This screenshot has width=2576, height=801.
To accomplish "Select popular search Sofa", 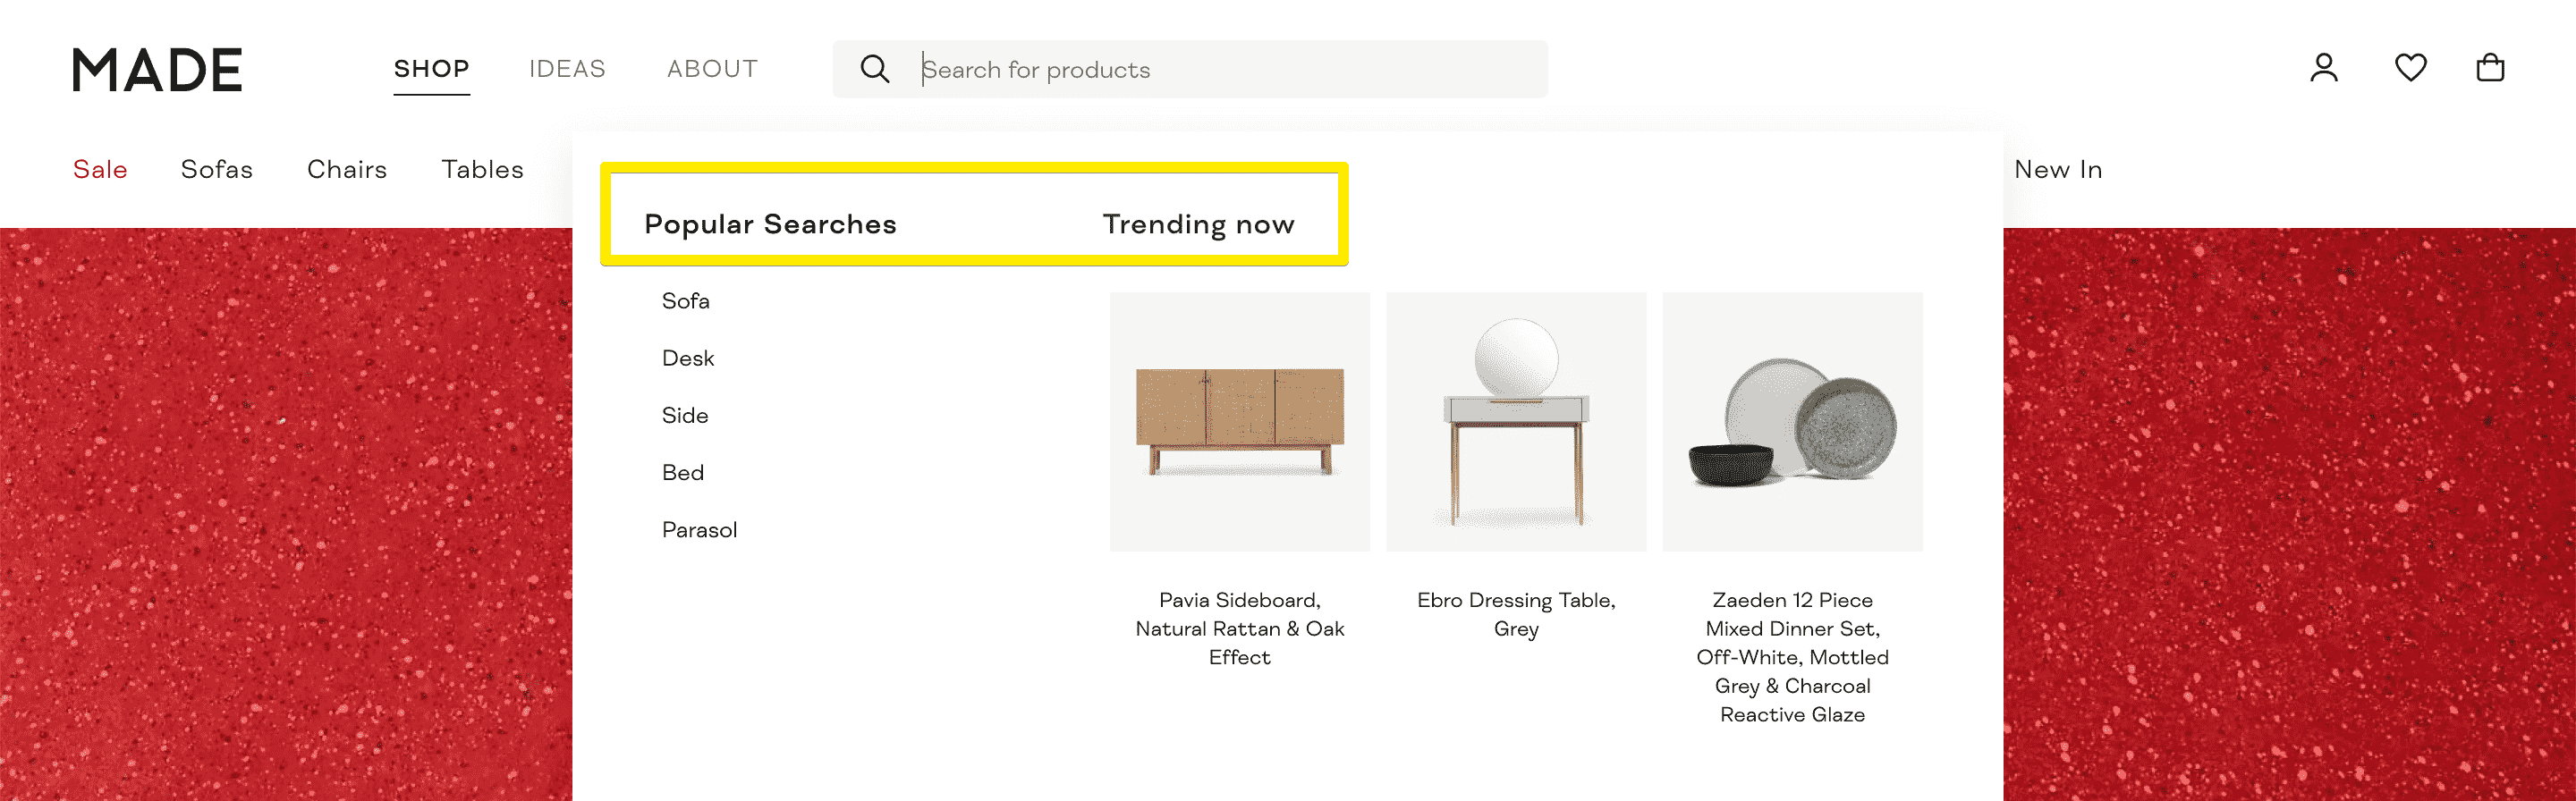I will click(x=685, y=301).
